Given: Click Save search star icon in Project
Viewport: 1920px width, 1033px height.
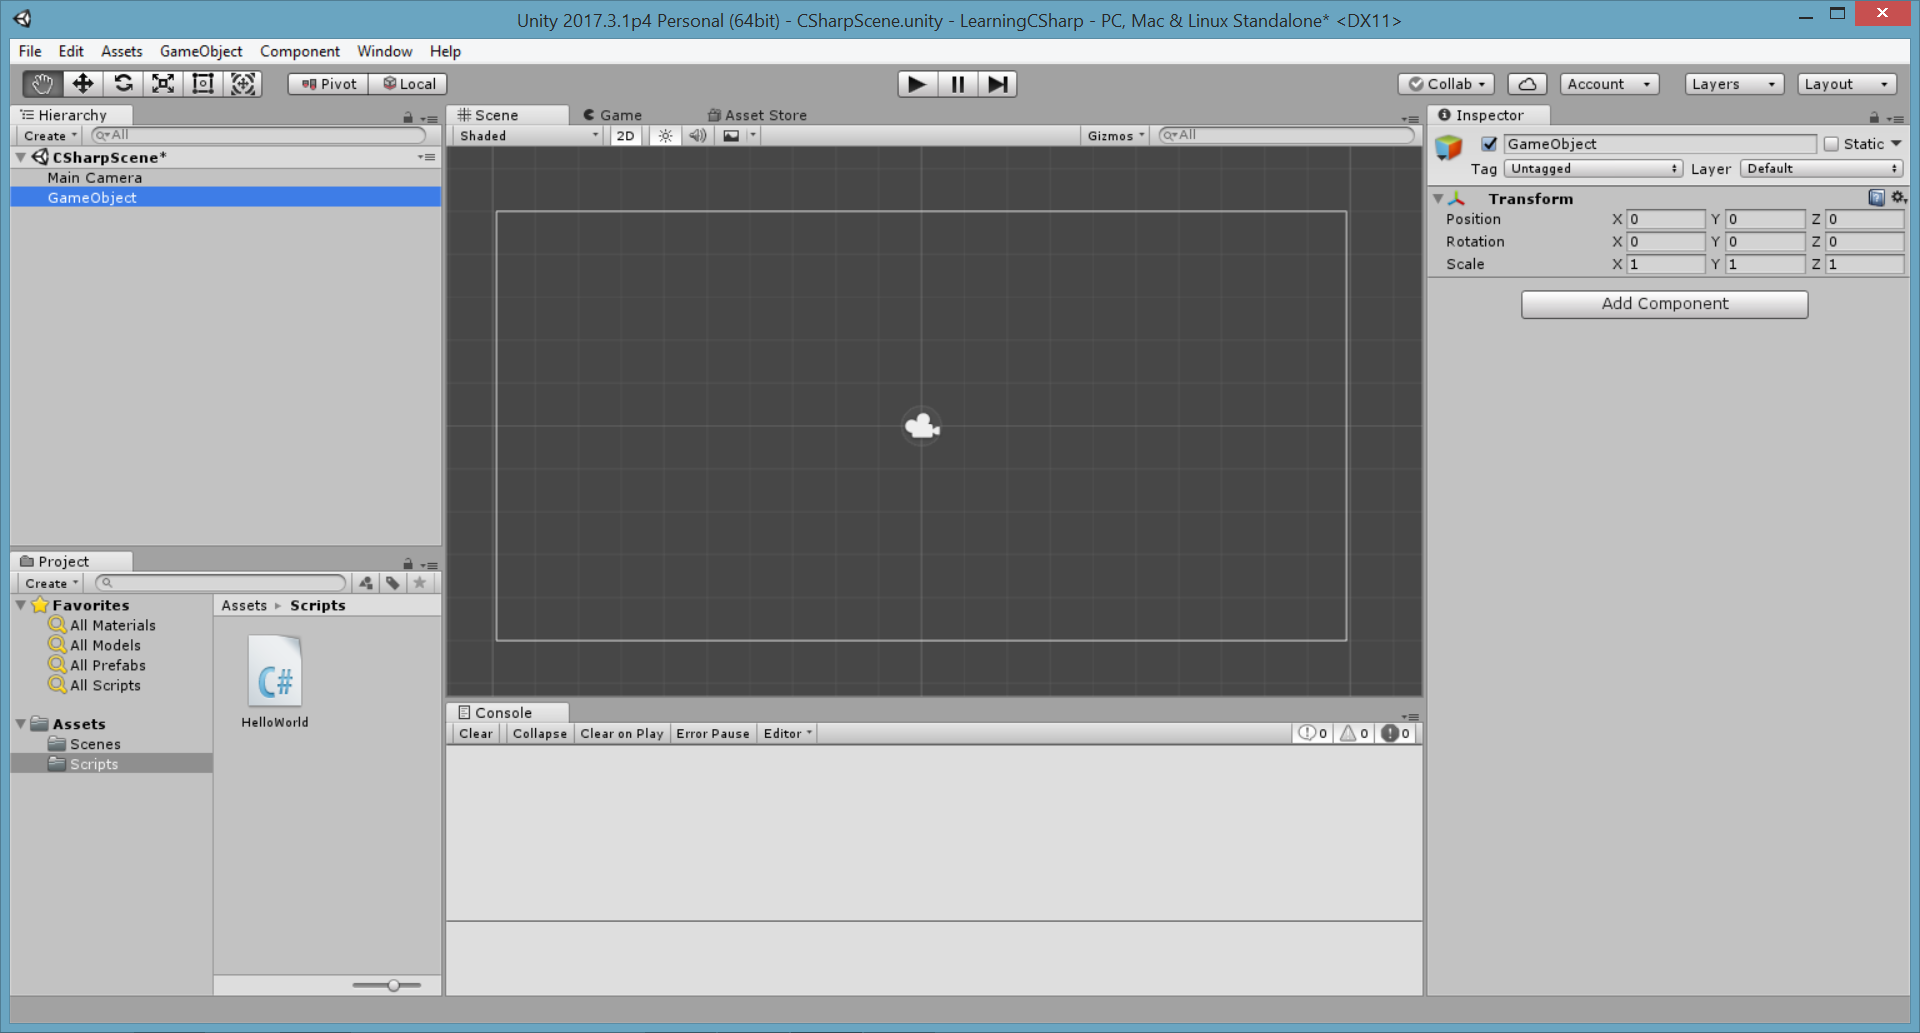Looking at the screenshot, I should (x=420, y=583).
